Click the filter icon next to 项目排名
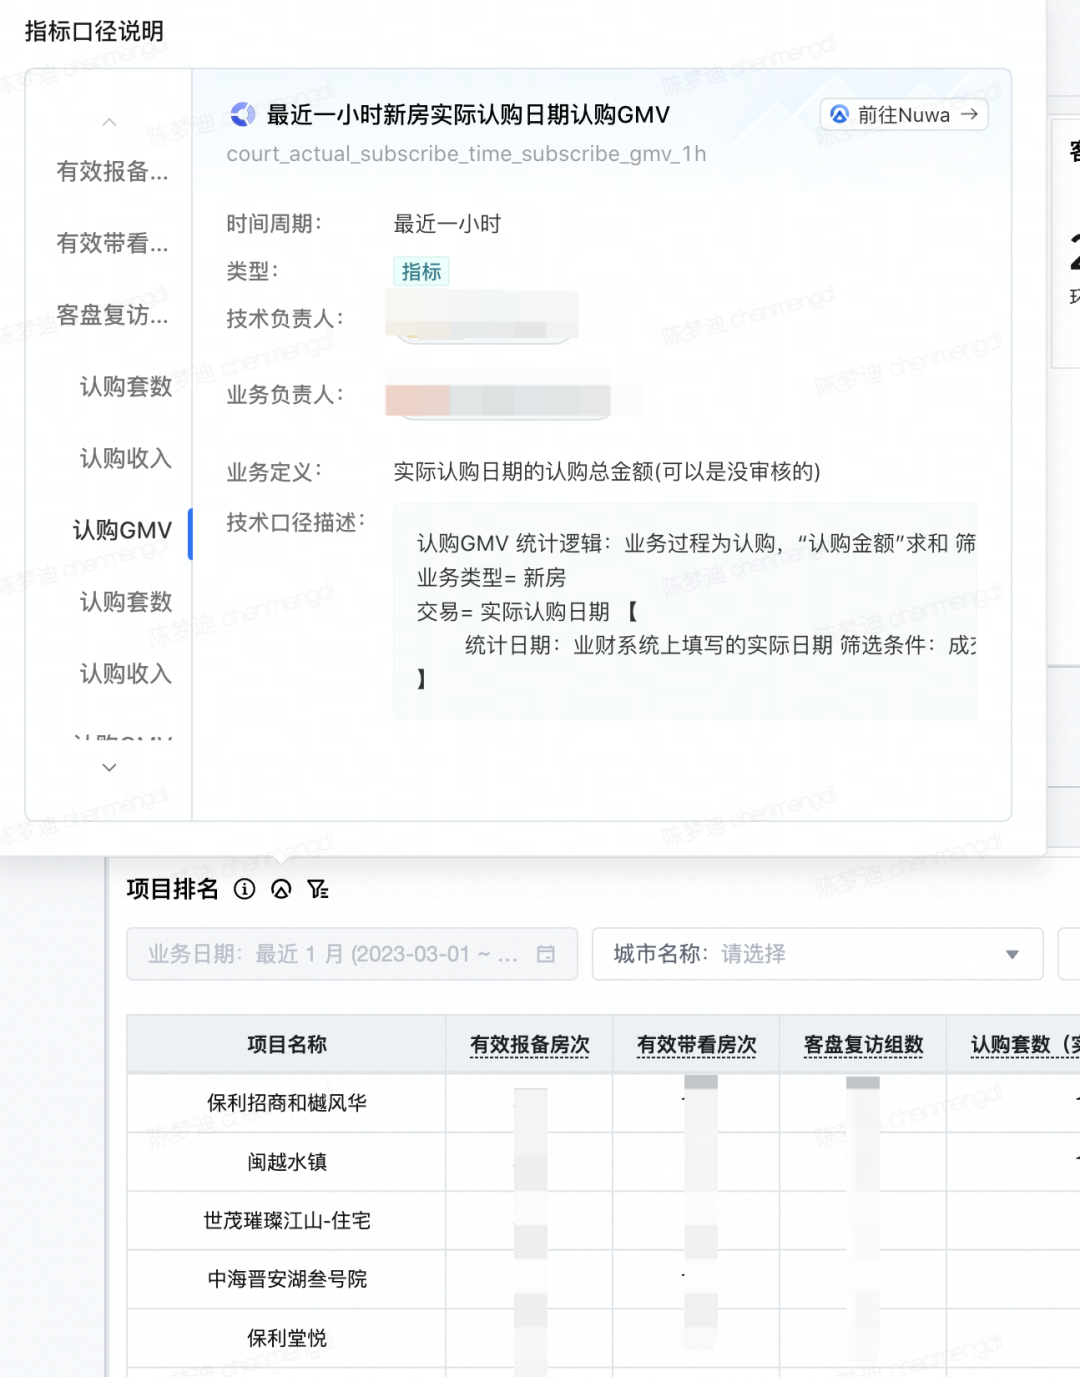Screen dimensions: 1080x1377 [x=318, y=889]
